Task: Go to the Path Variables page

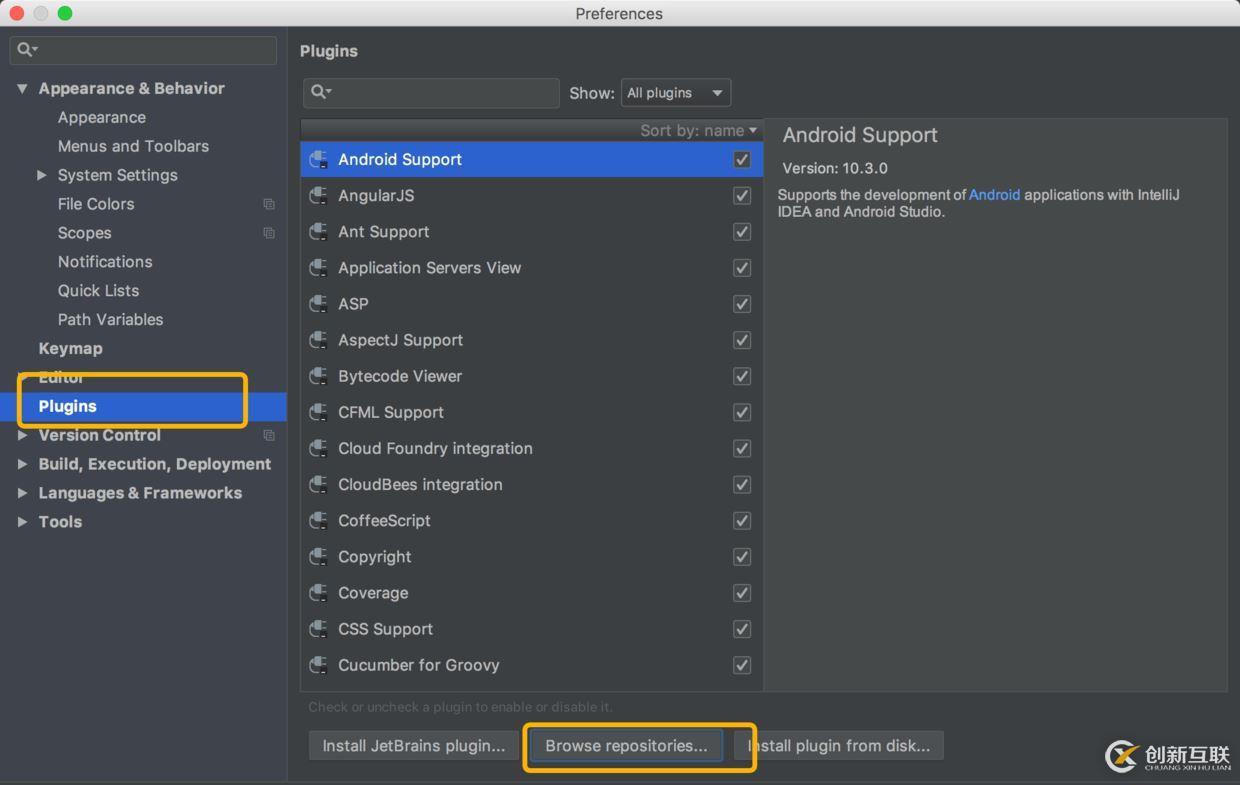Action: pos(110,320)
